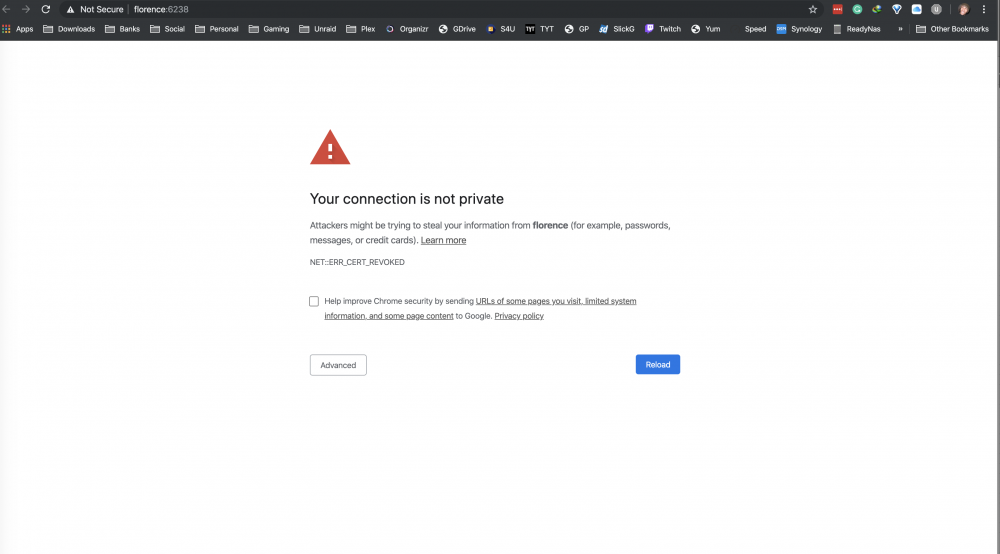
Task: Open the Unraid bookmark folder
Action: pyautogui.click(x=318, y=29)
